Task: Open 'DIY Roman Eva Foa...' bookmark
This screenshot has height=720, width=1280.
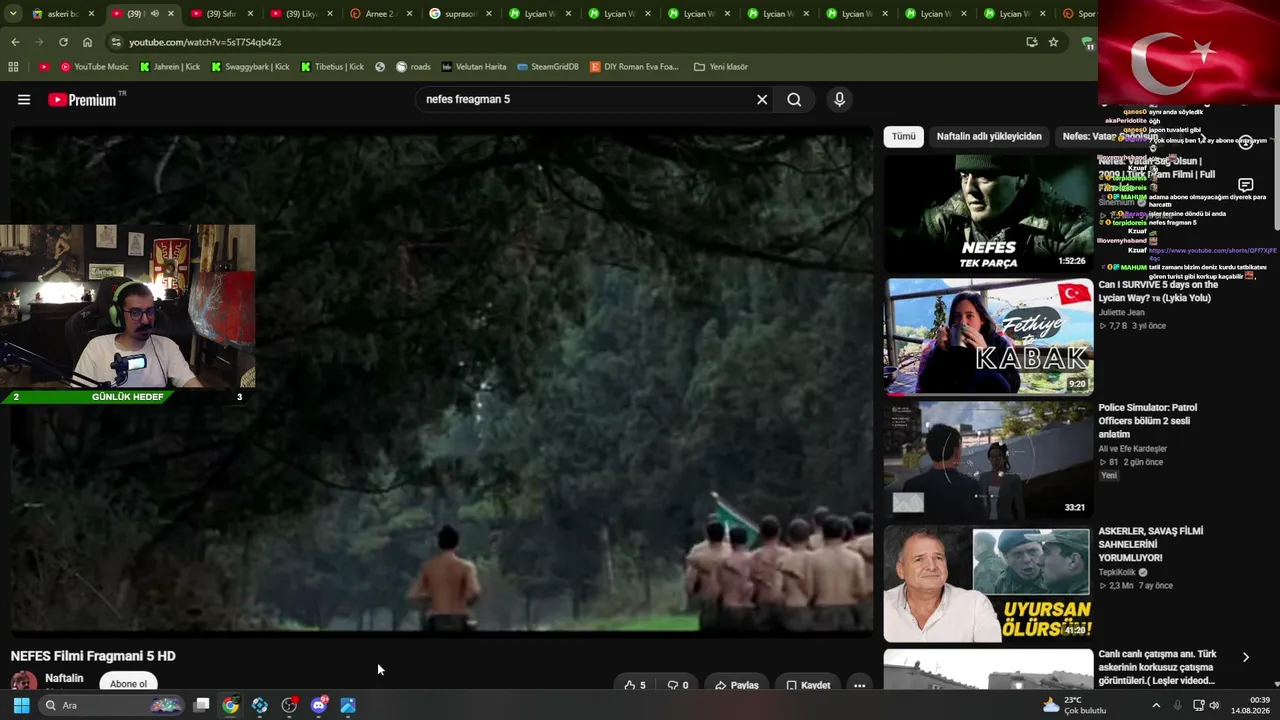Action: [634, 67]
